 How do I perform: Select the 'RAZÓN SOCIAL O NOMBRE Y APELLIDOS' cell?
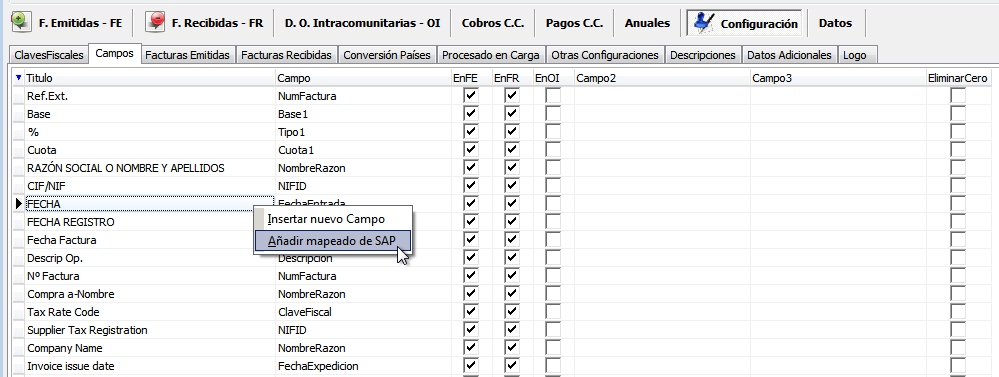pyautogui.click(x=149, y=168)
